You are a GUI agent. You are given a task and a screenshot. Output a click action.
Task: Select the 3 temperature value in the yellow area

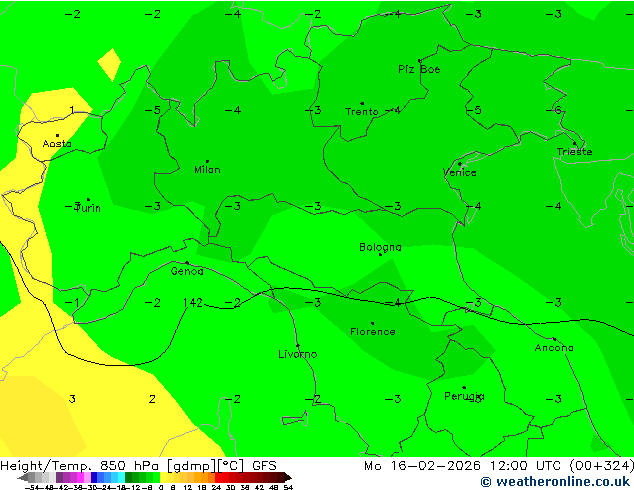pyautogui.click(x=72, y=399)
